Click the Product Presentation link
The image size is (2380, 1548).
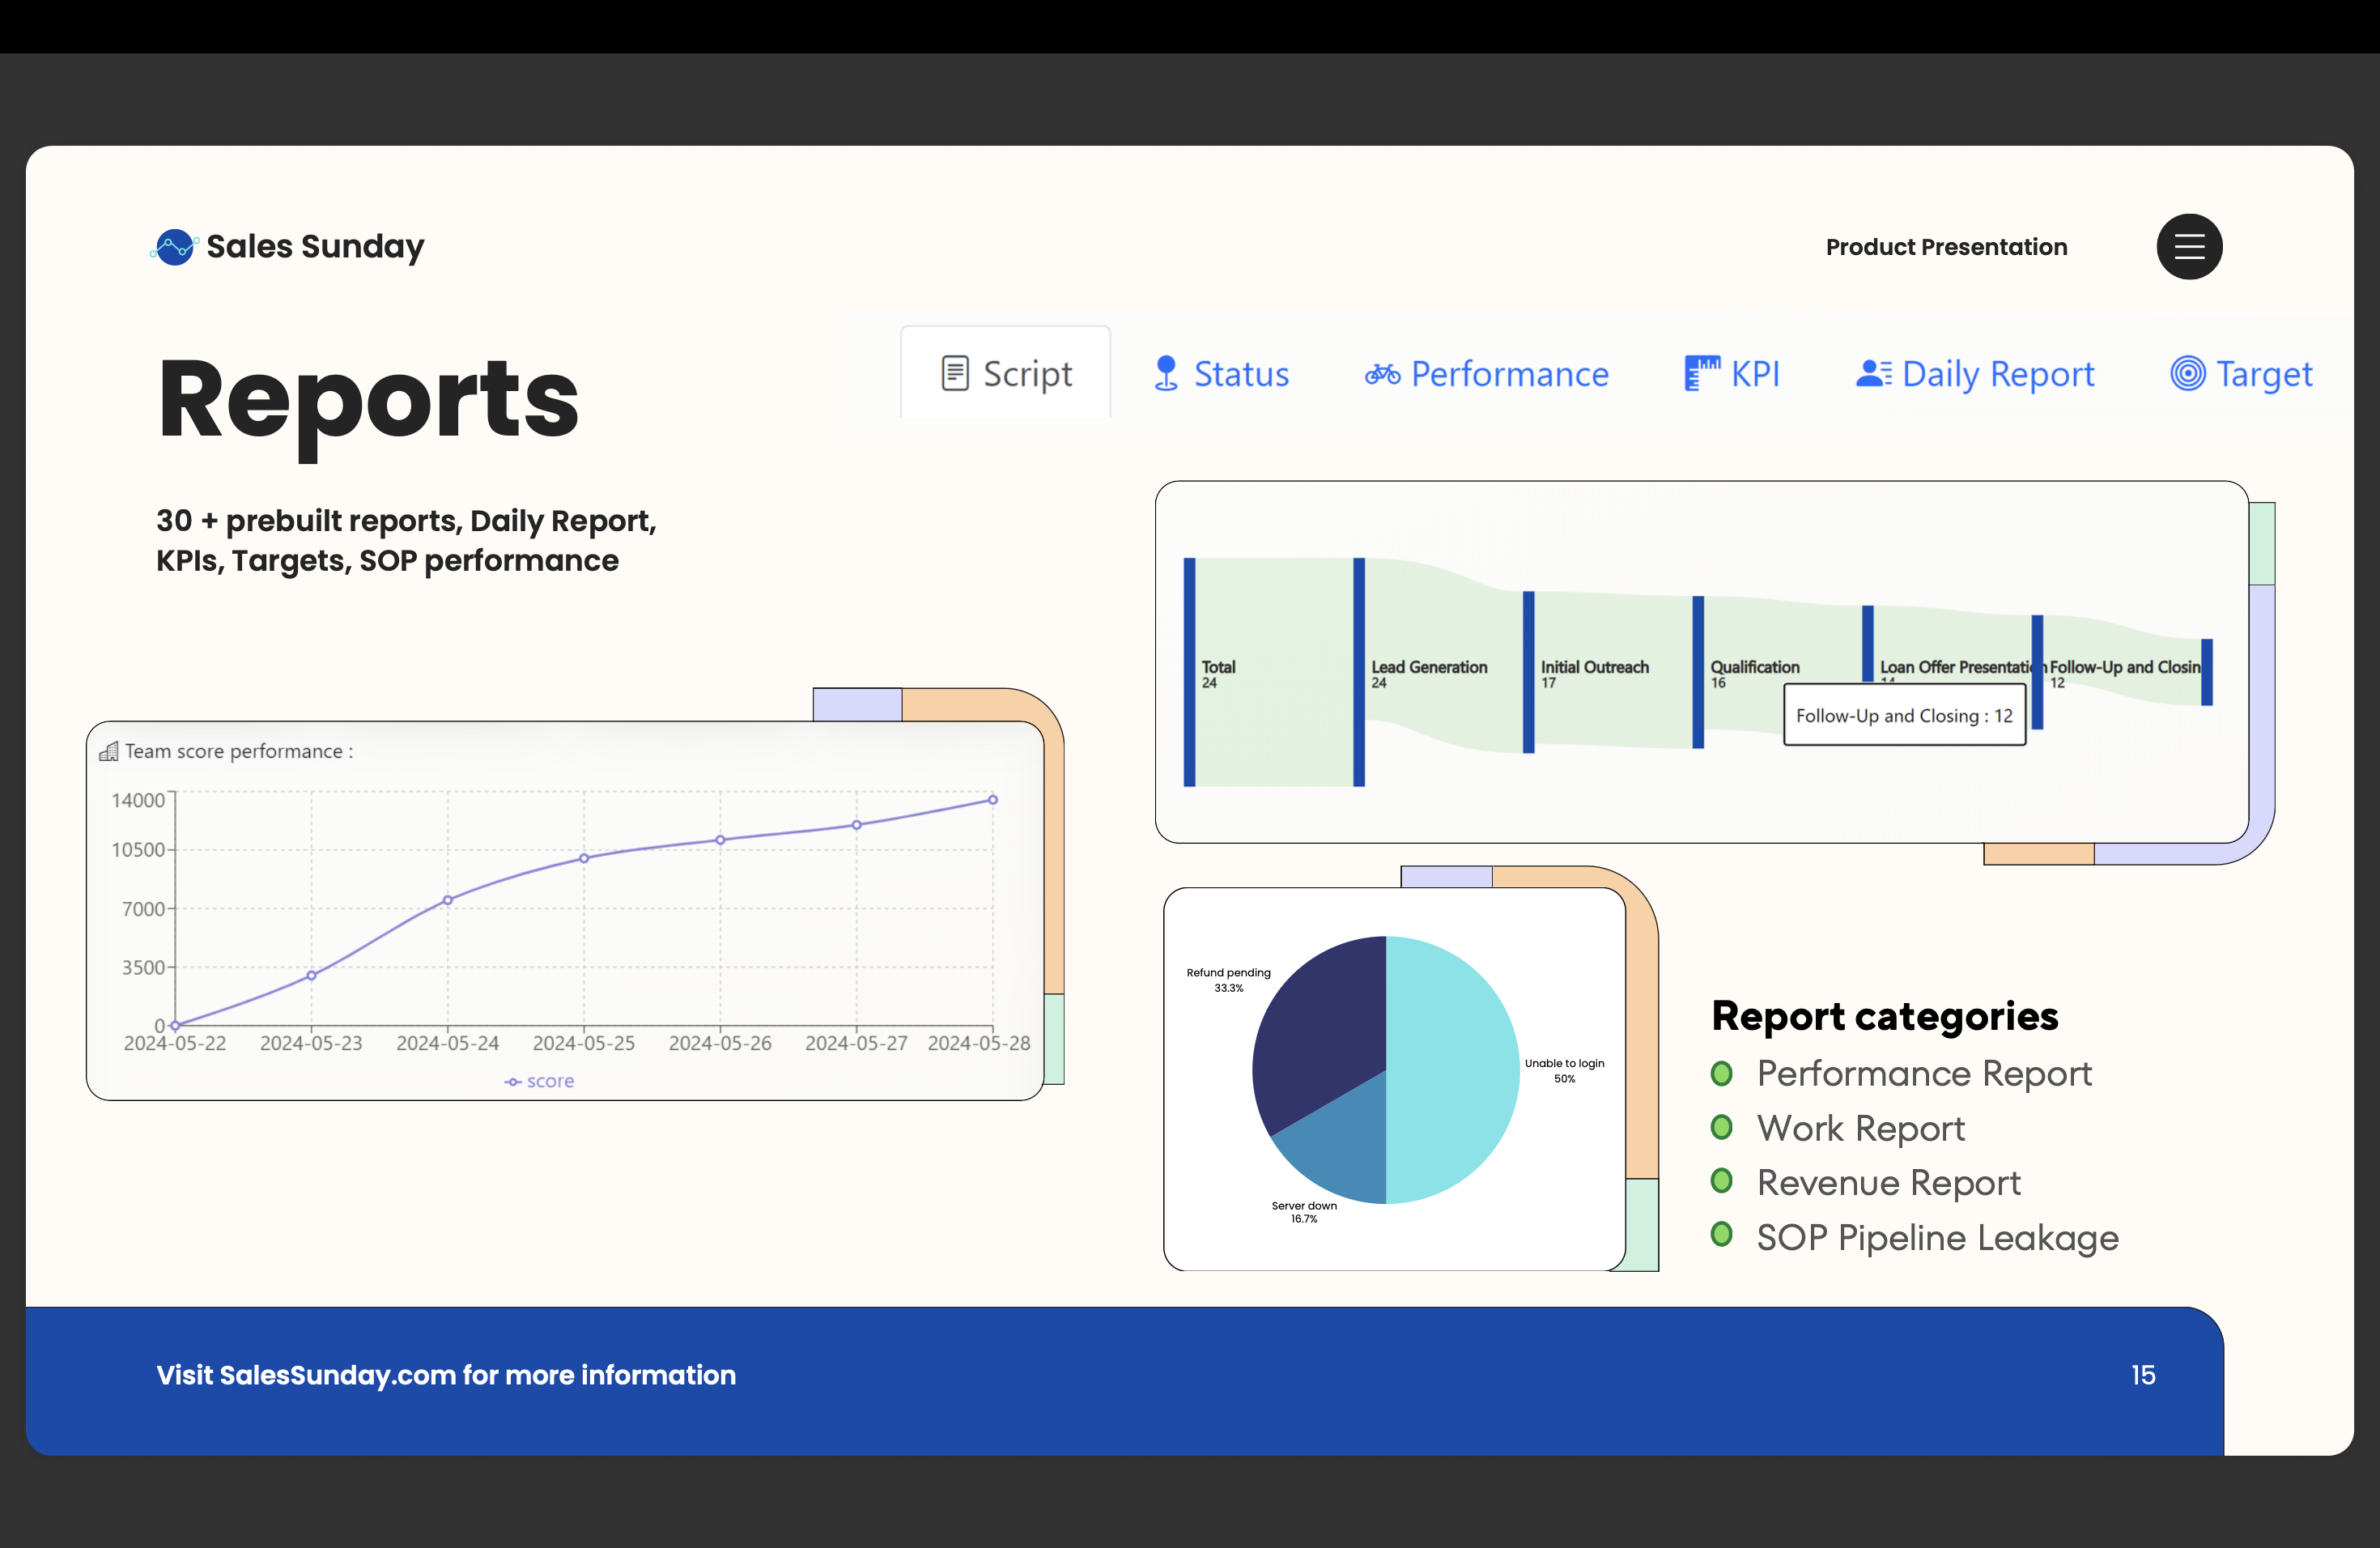pyautogui.click(x=1946, y=247)
